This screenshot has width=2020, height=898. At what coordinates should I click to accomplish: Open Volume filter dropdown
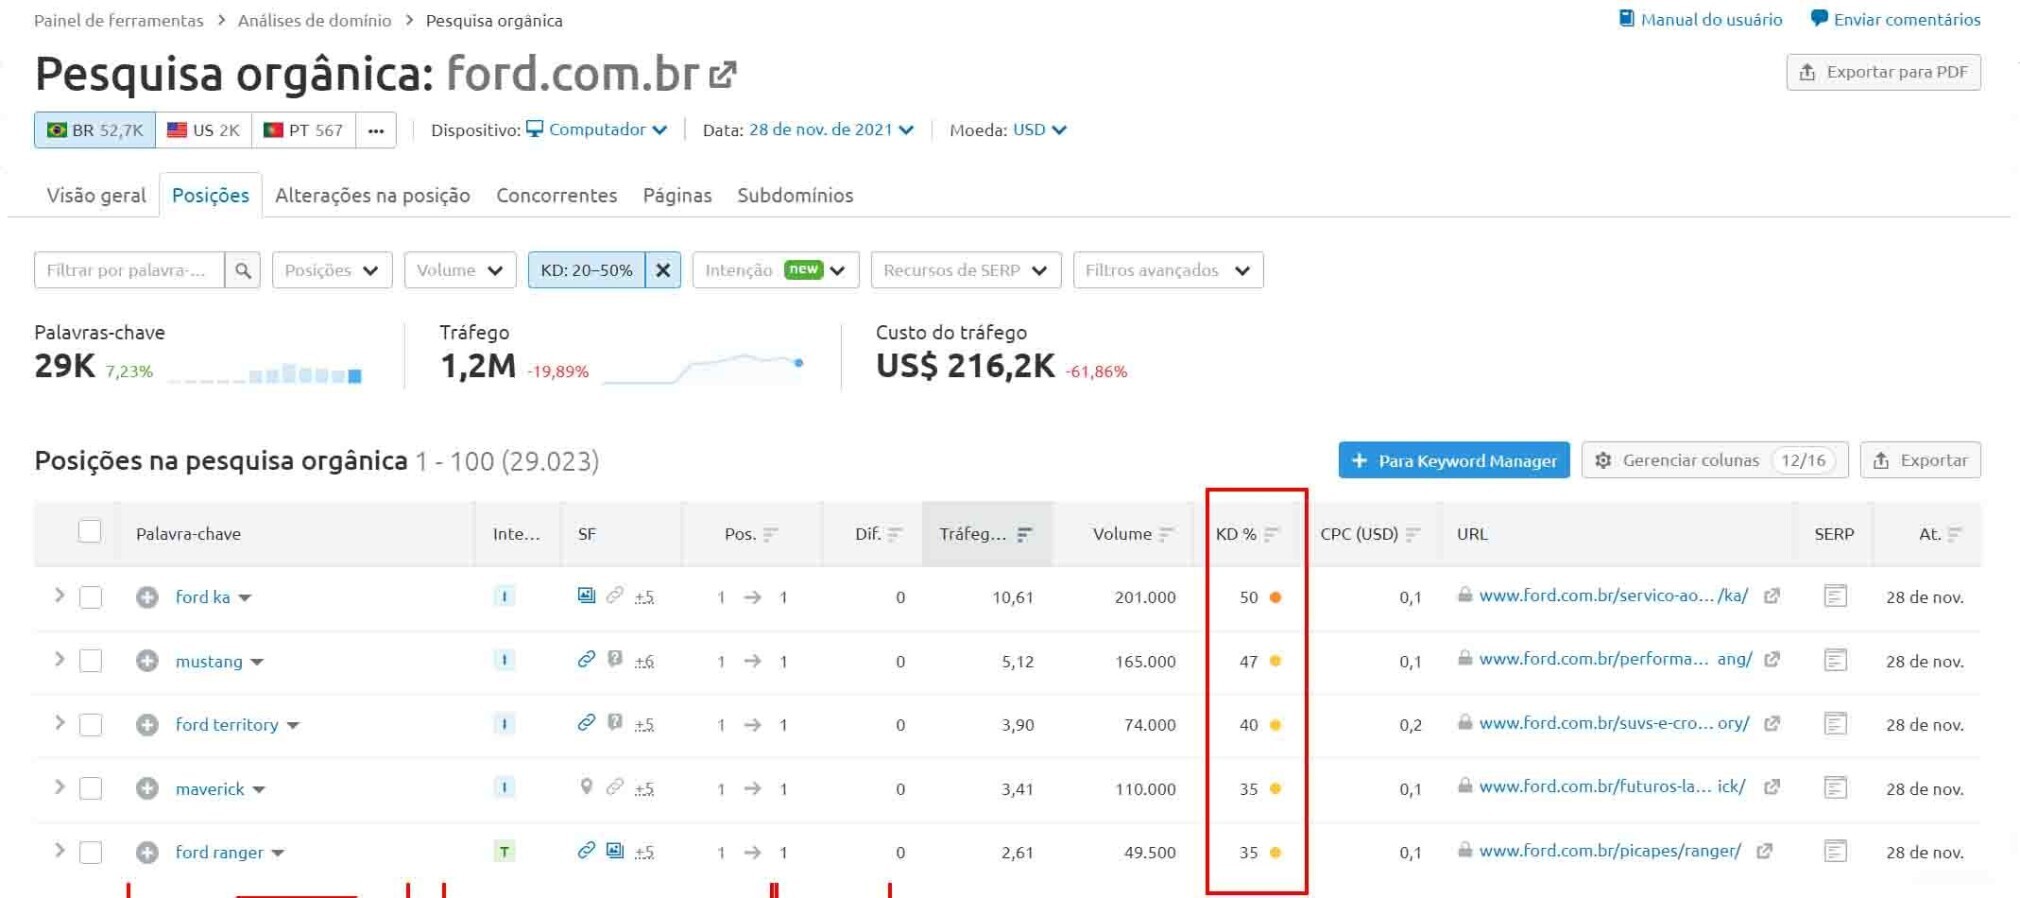pos(460,270)
